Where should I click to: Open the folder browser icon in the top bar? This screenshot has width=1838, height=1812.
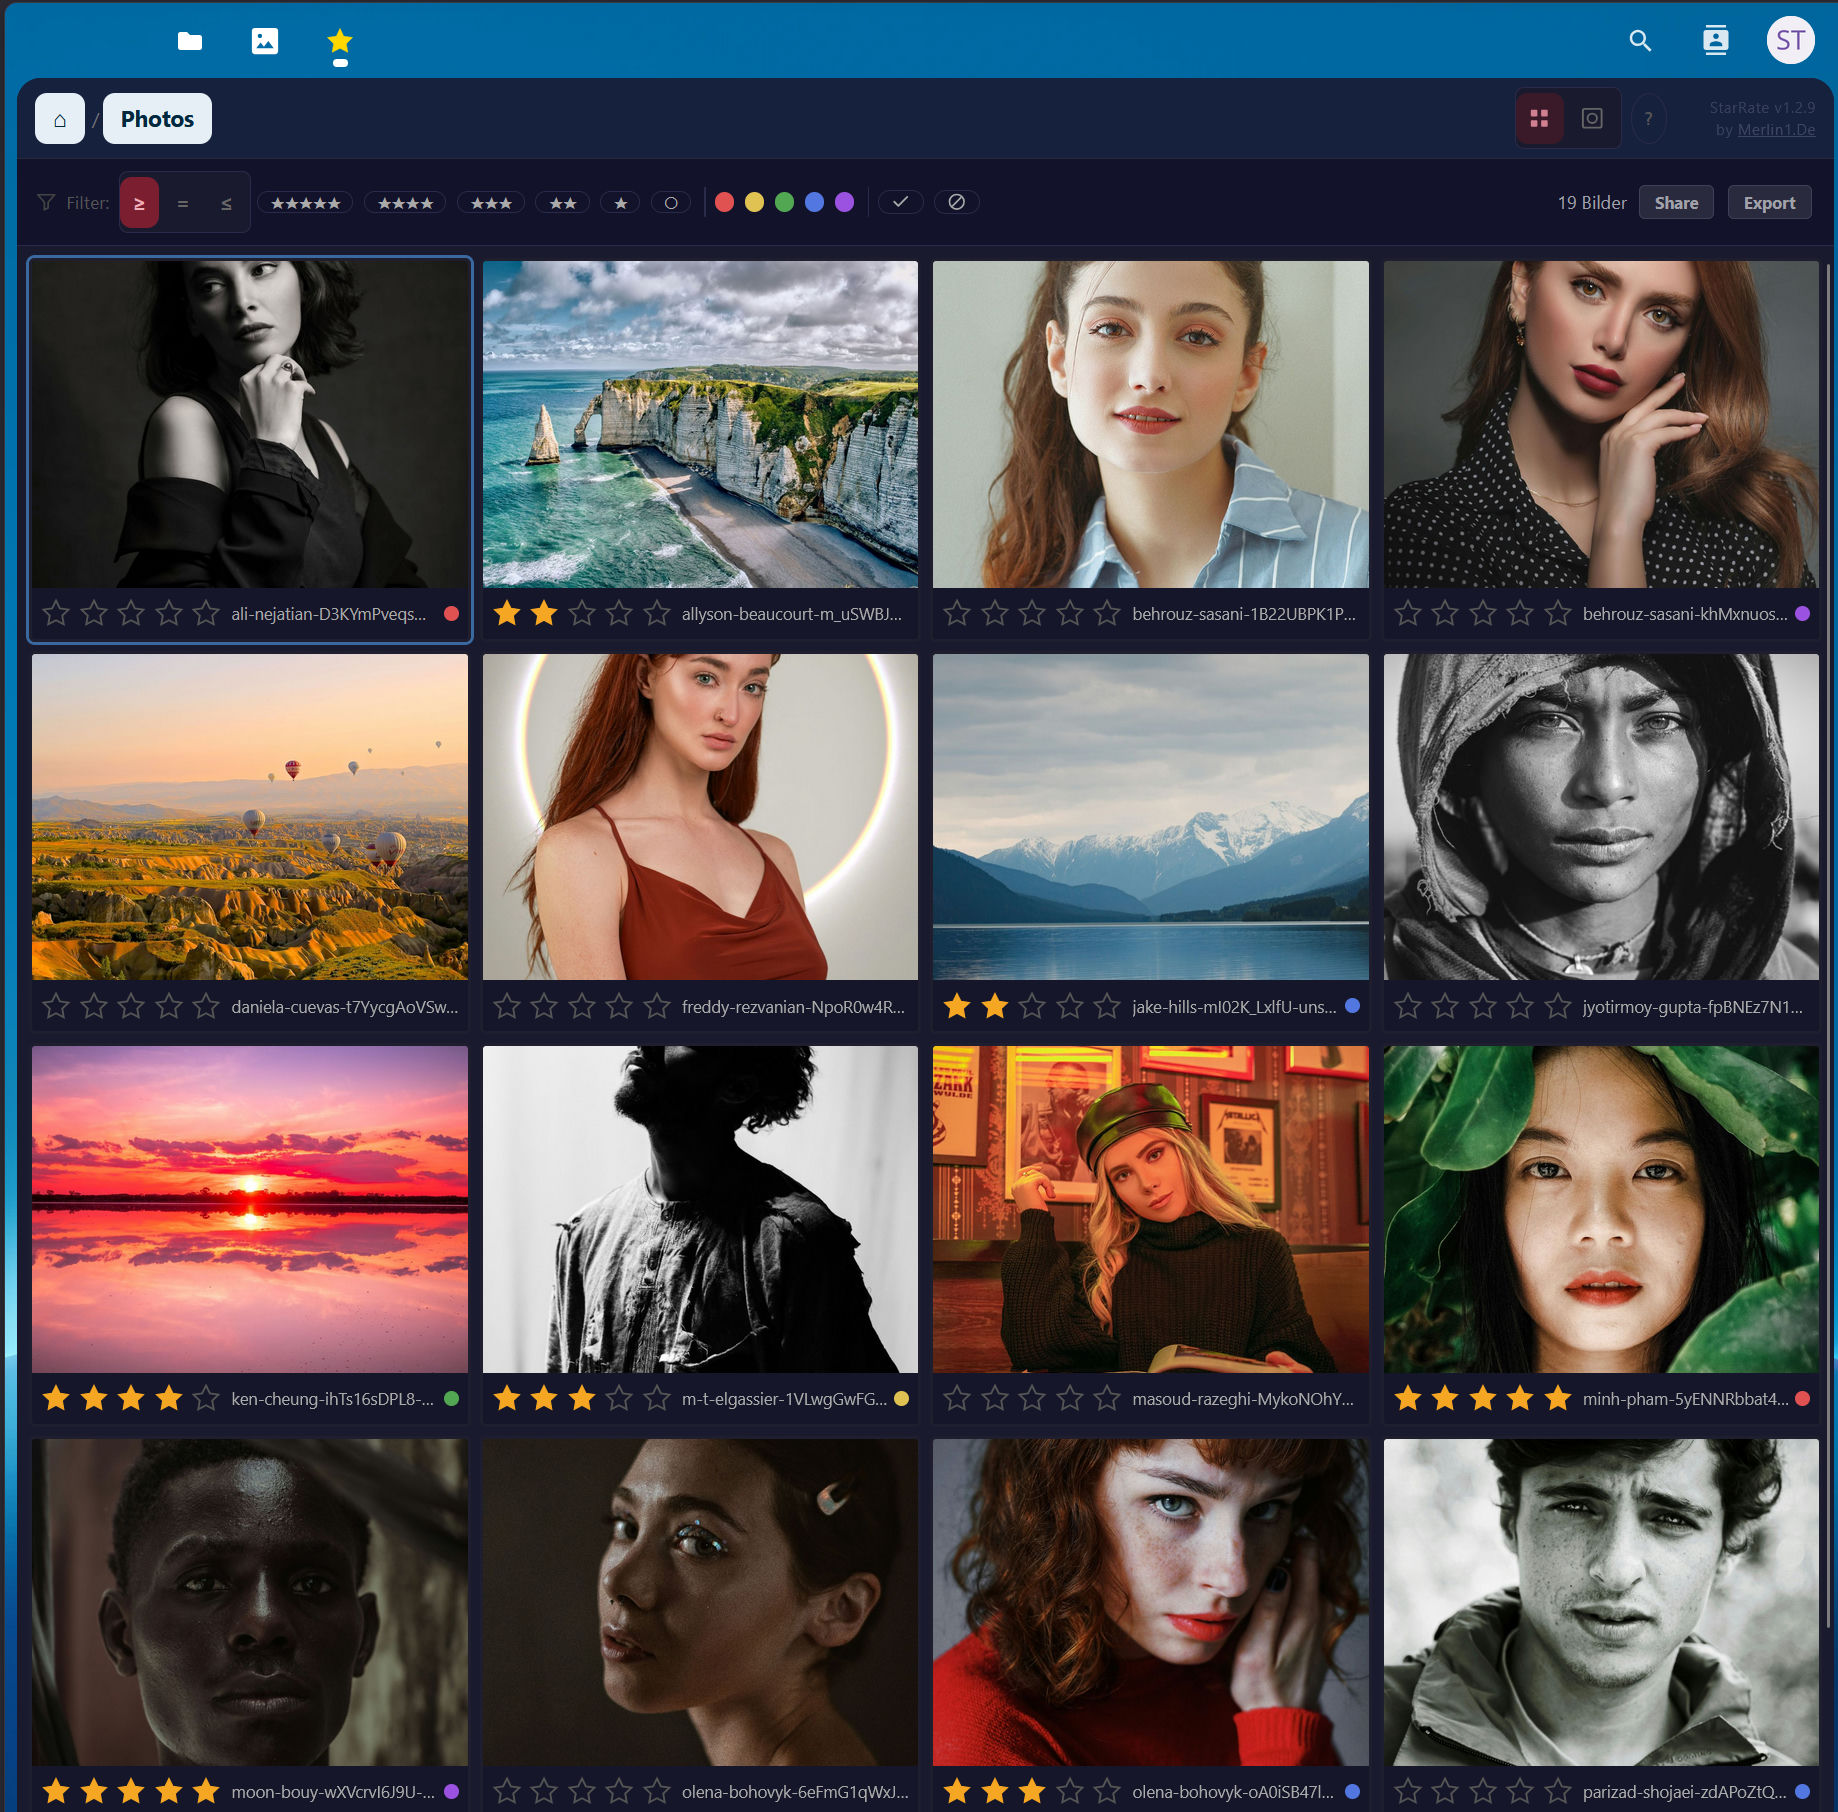point(190,41)
